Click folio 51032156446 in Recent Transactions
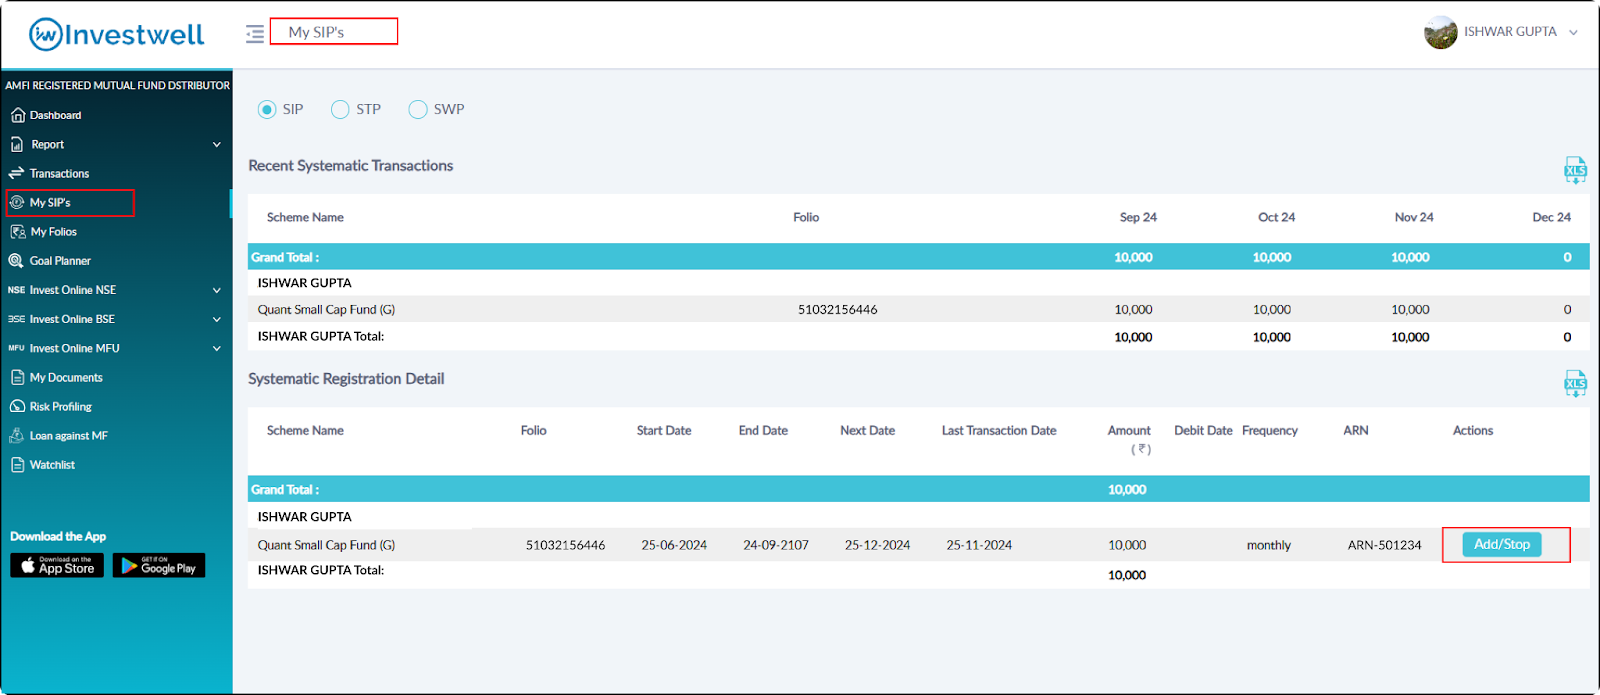1600x695 pixels. [837, 309]
